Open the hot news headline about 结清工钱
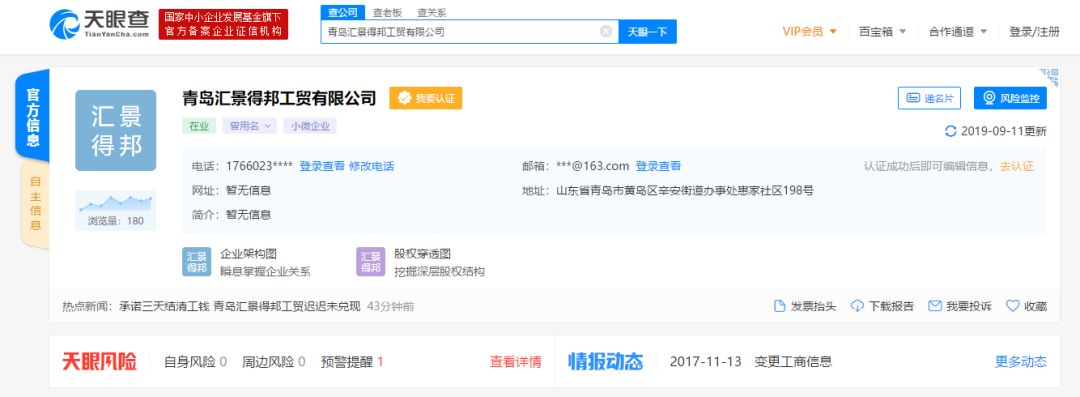Screen dimensions: 1080x397 coord(240,306)
